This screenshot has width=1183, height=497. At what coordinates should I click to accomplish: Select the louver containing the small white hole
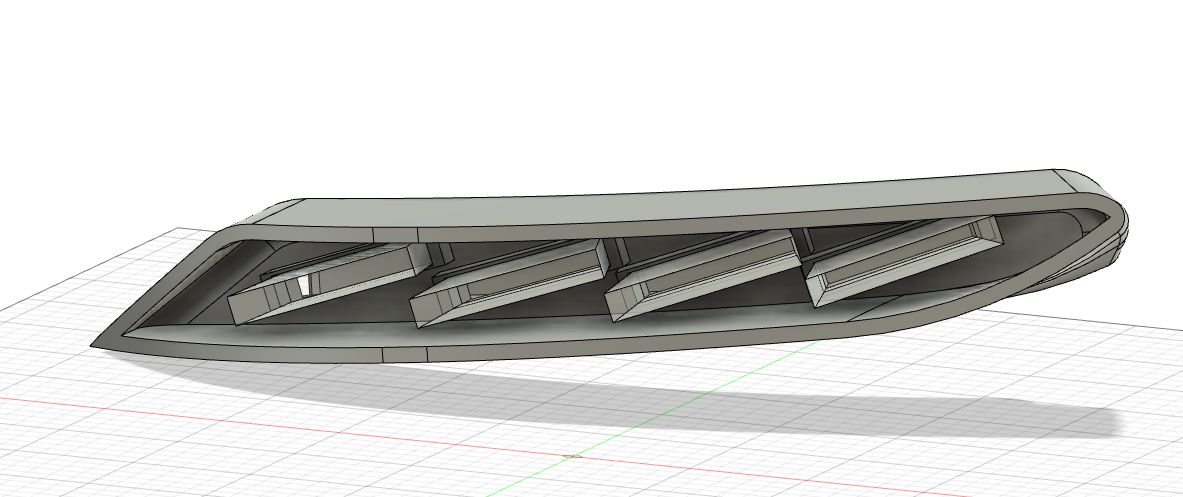pyautogui.click(x=329, y=283)
